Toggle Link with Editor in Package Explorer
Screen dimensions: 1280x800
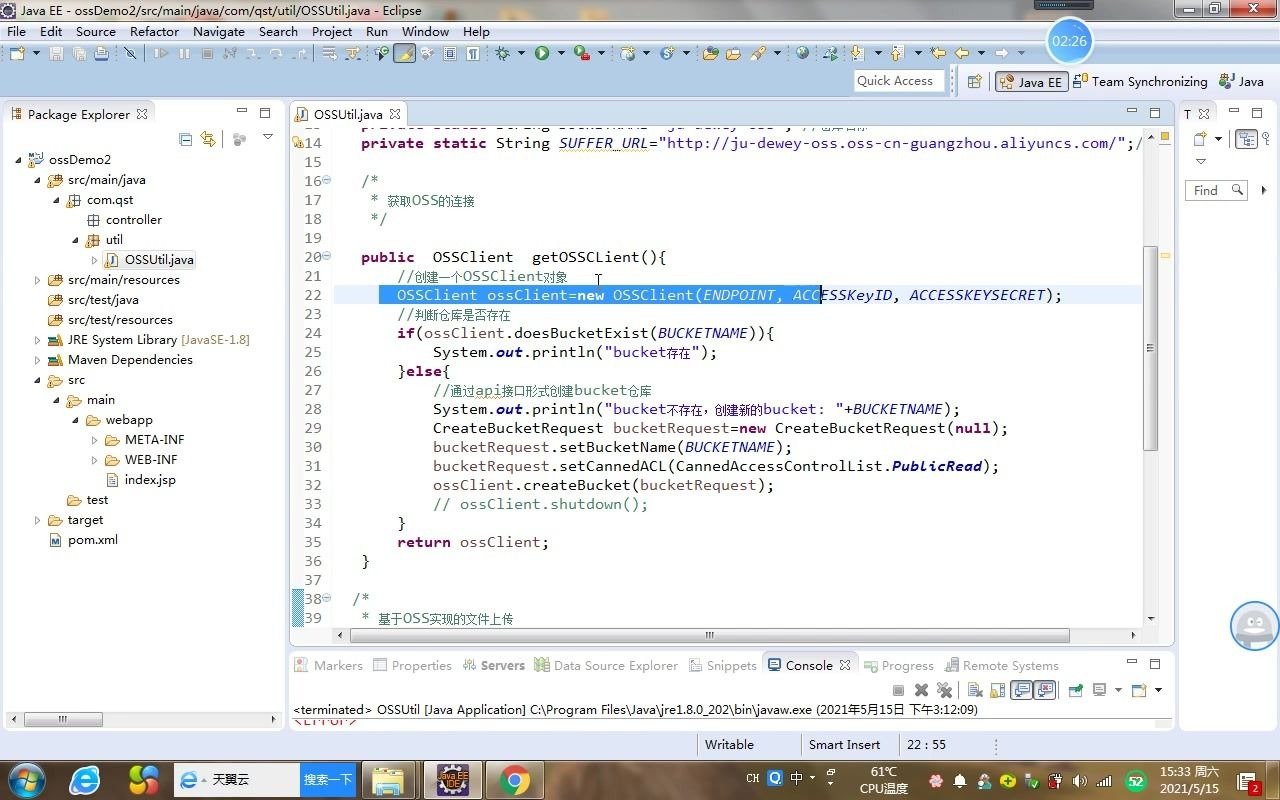[x=208, y=139]
